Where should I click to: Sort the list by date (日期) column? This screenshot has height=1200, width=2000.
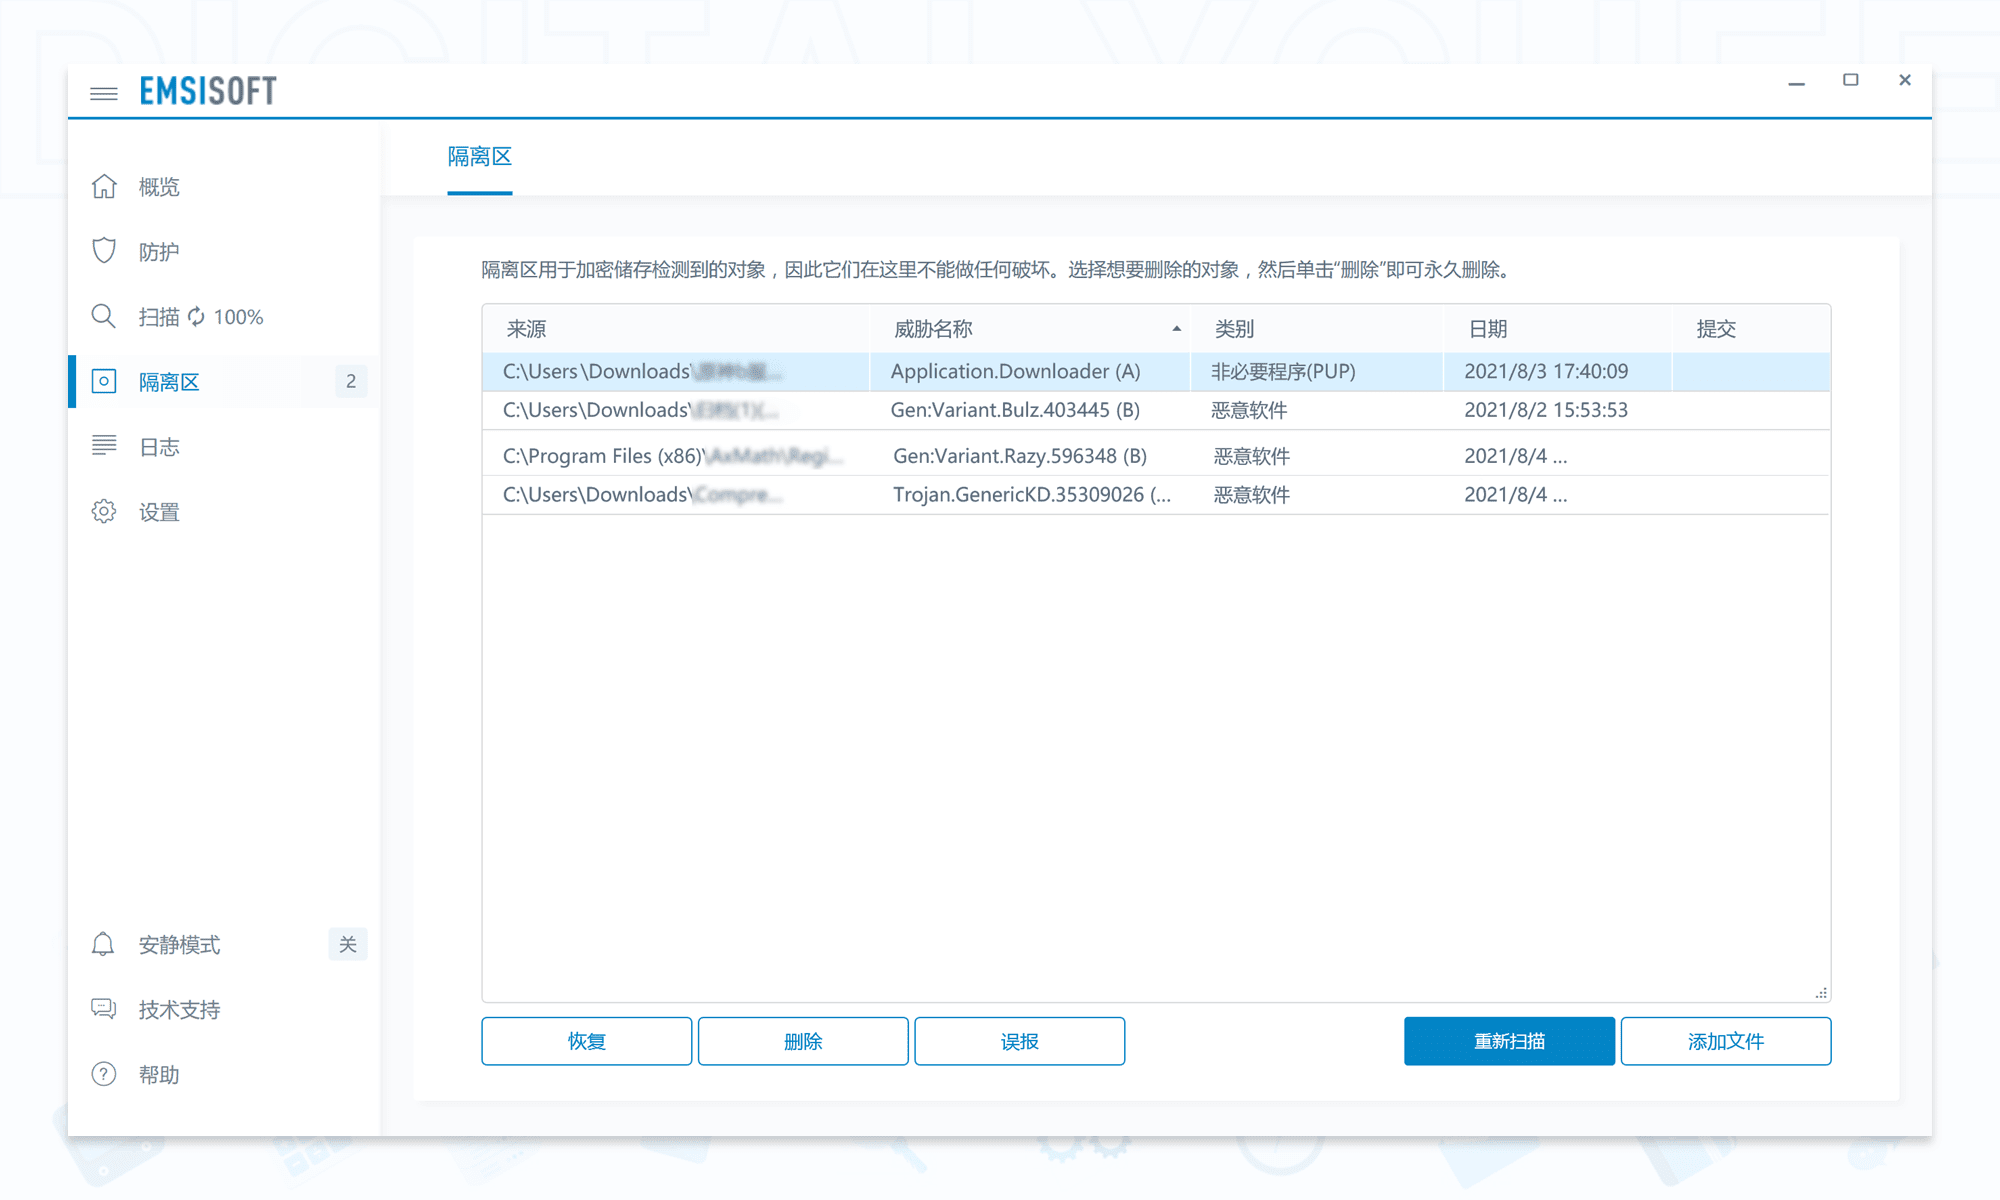pos(1490,328)
